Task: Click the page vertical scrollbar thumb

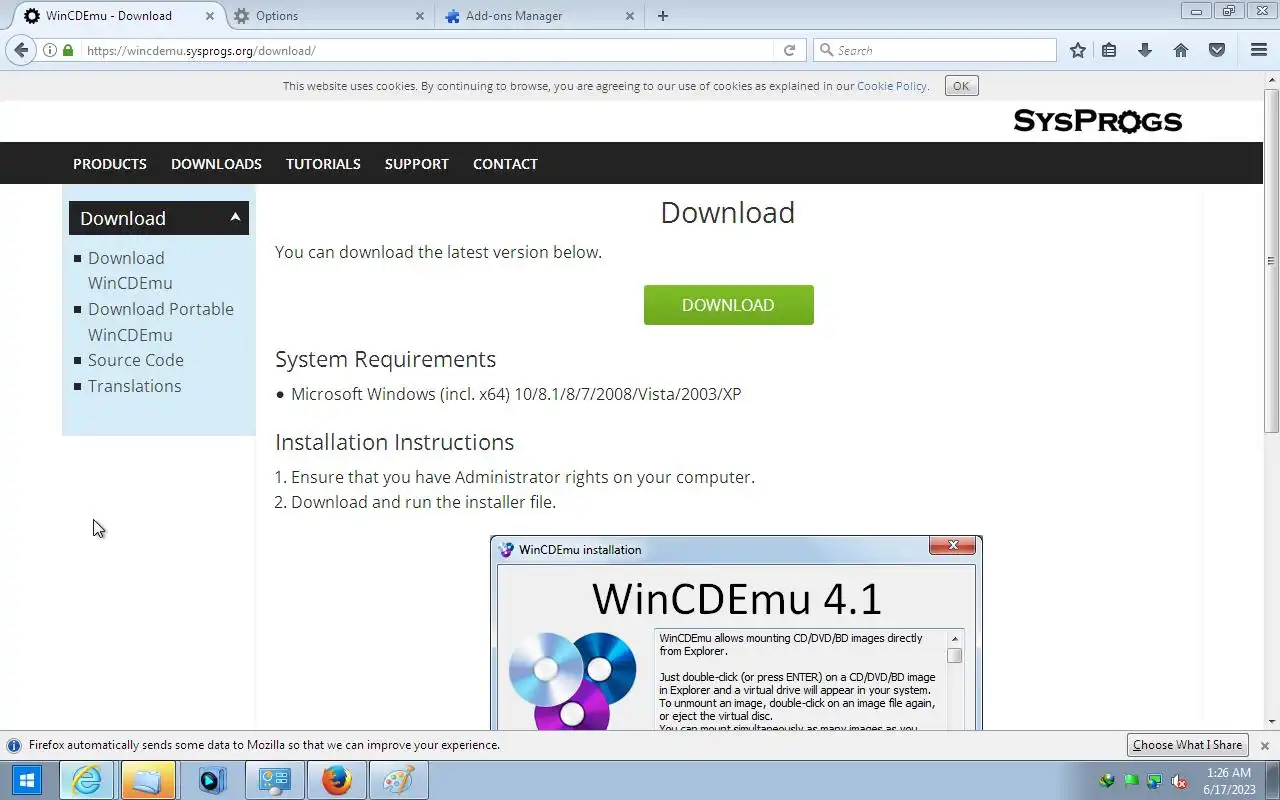Action: tap(1271, 261)
